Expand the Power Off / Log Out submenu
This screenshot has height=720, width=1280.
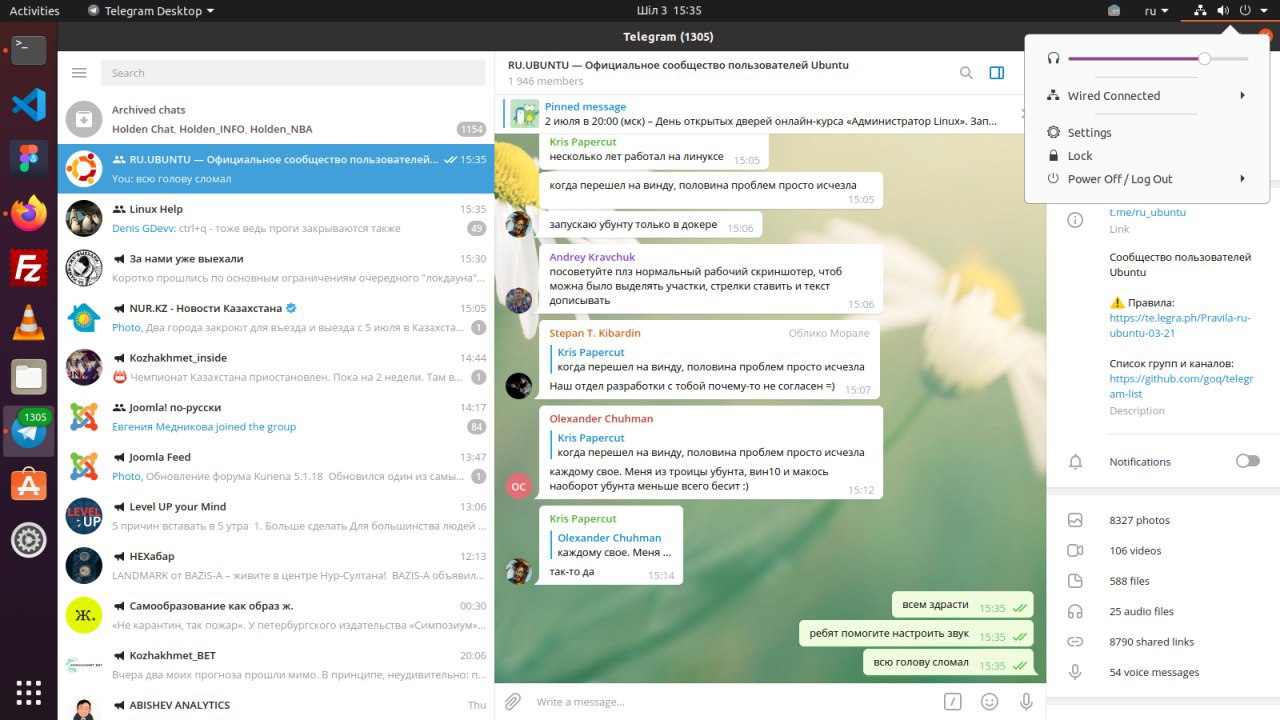[x=1147, y=179]
